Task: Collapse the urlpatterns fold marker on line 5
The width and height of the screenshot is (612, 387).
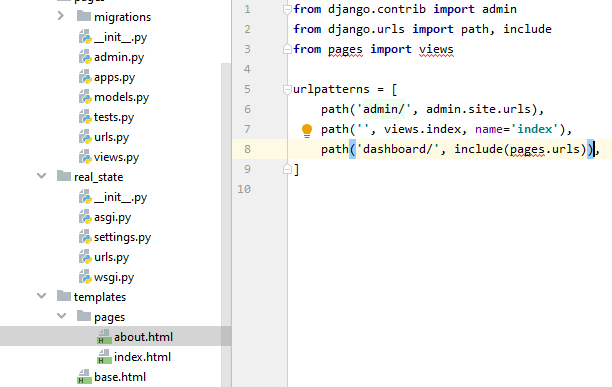Action: point(287,89)
